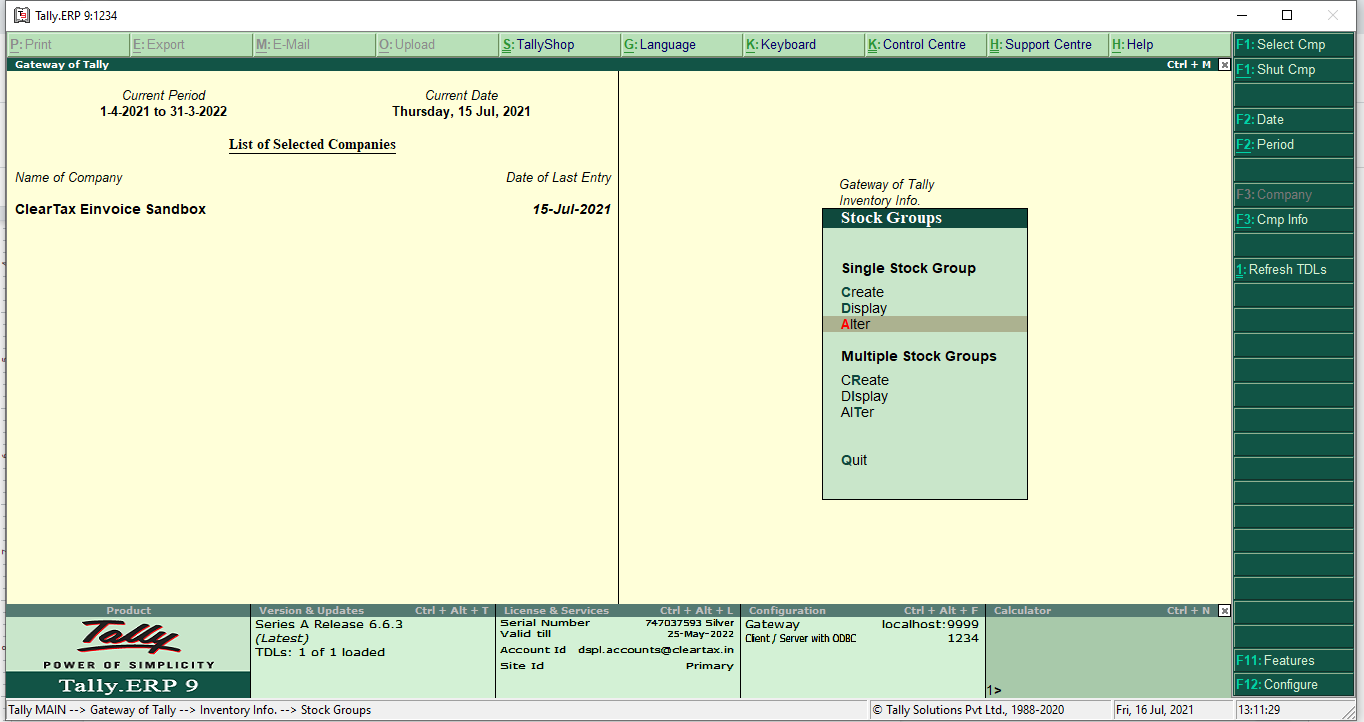Screen dimensions: 1364x722
Task: Select DIsplay under Multiple Stock Groups
Action: pyautogui.click(x=864, y=396)
